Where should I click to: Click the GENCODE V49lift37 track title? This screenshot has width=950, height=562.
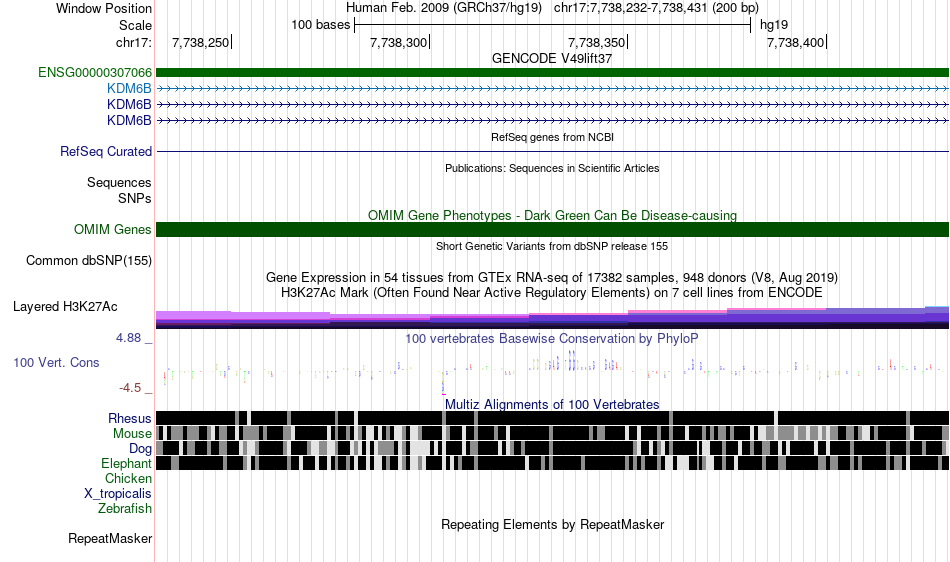coord(552,59)
